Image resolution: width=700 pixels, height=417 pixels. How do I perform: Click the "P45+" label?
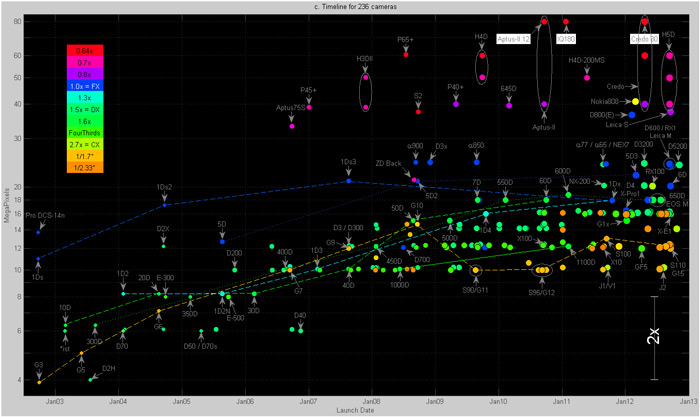click(x=308, y=90)
